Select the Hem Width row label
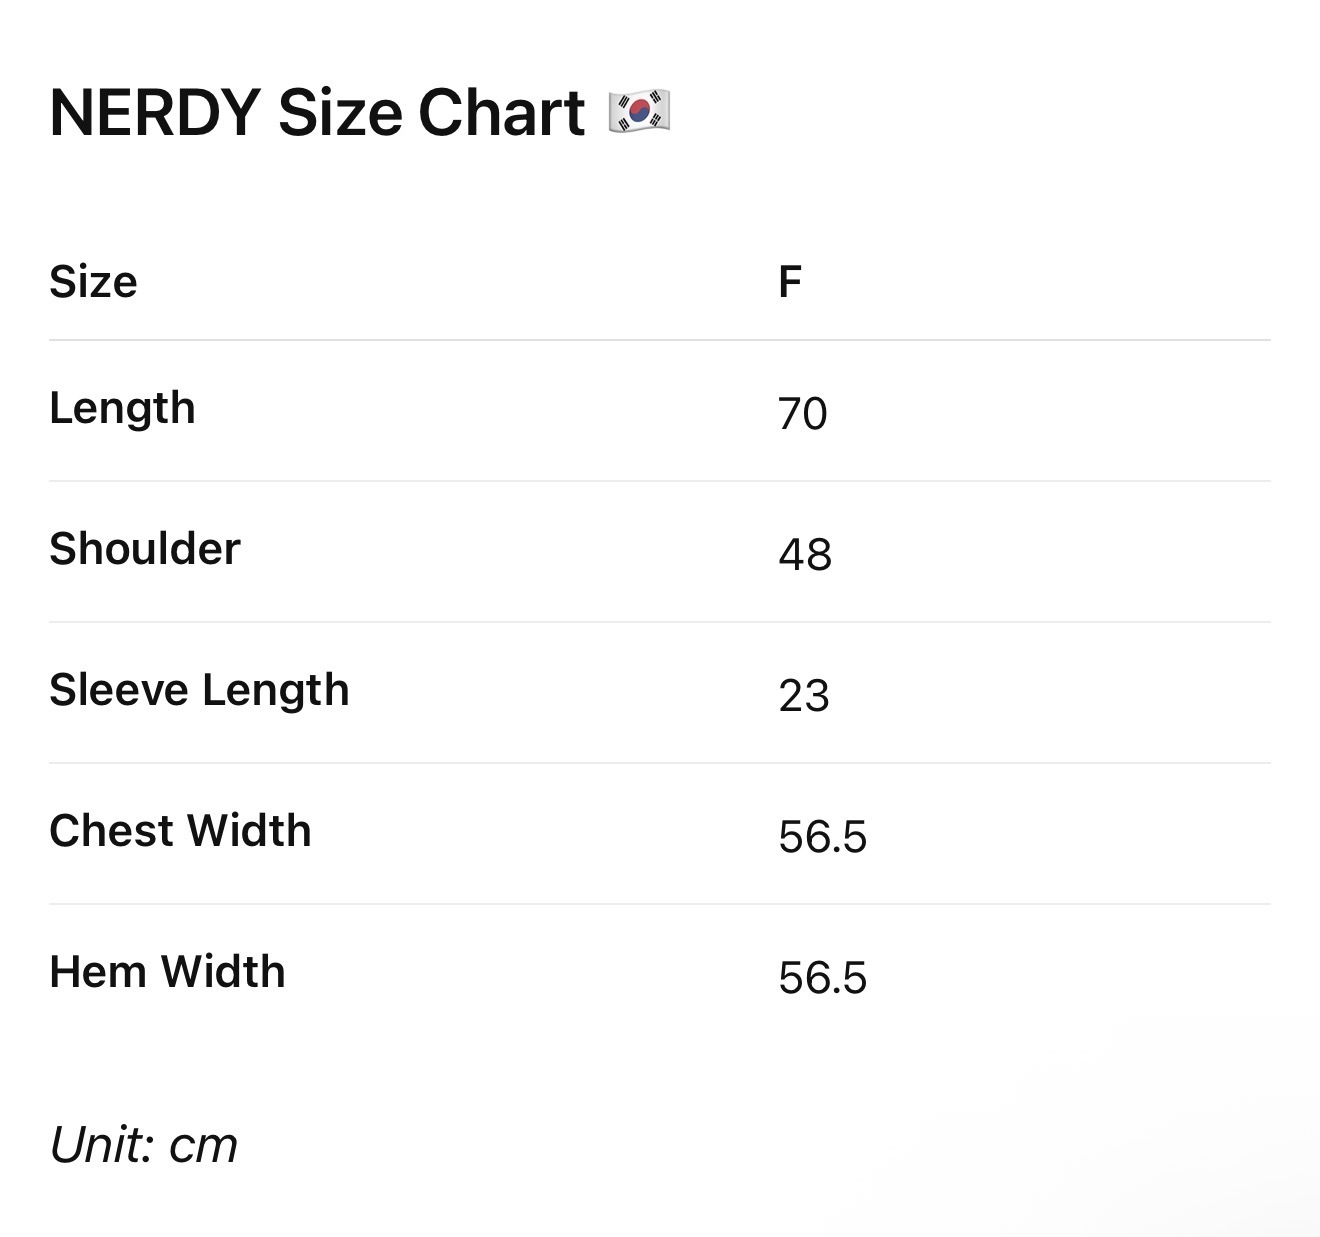Screen dimensions: 1320x1237 coord(167,972)
